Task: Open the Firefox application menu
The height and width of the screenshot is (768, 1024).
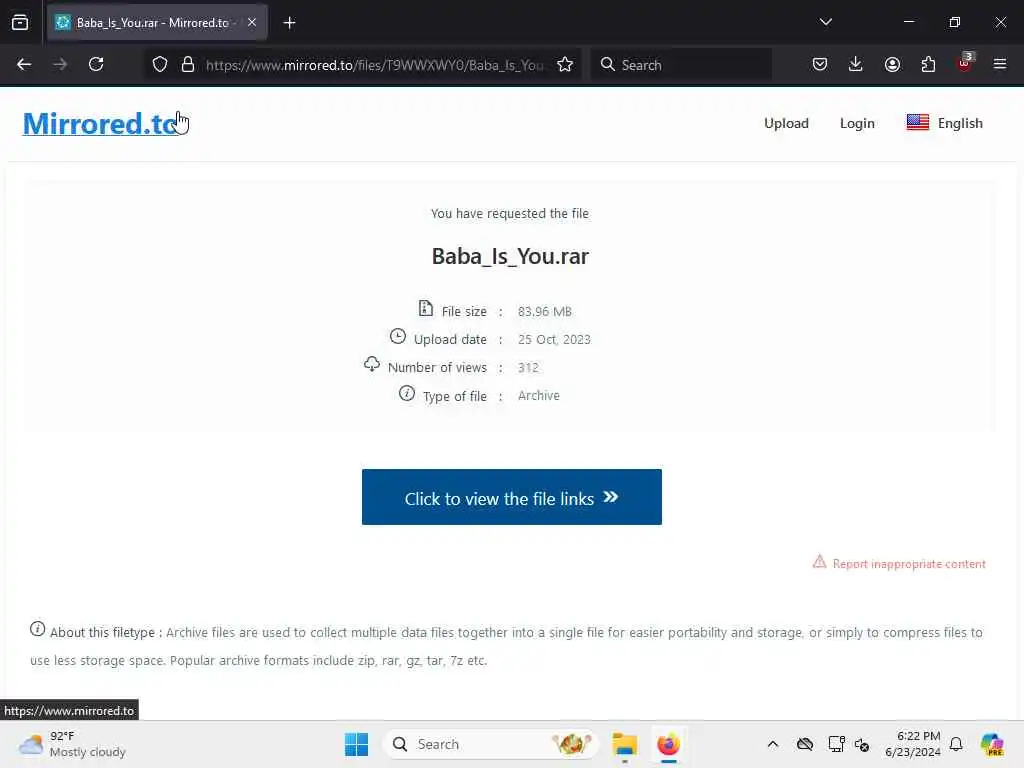Action: click(x=1000, y=64)
